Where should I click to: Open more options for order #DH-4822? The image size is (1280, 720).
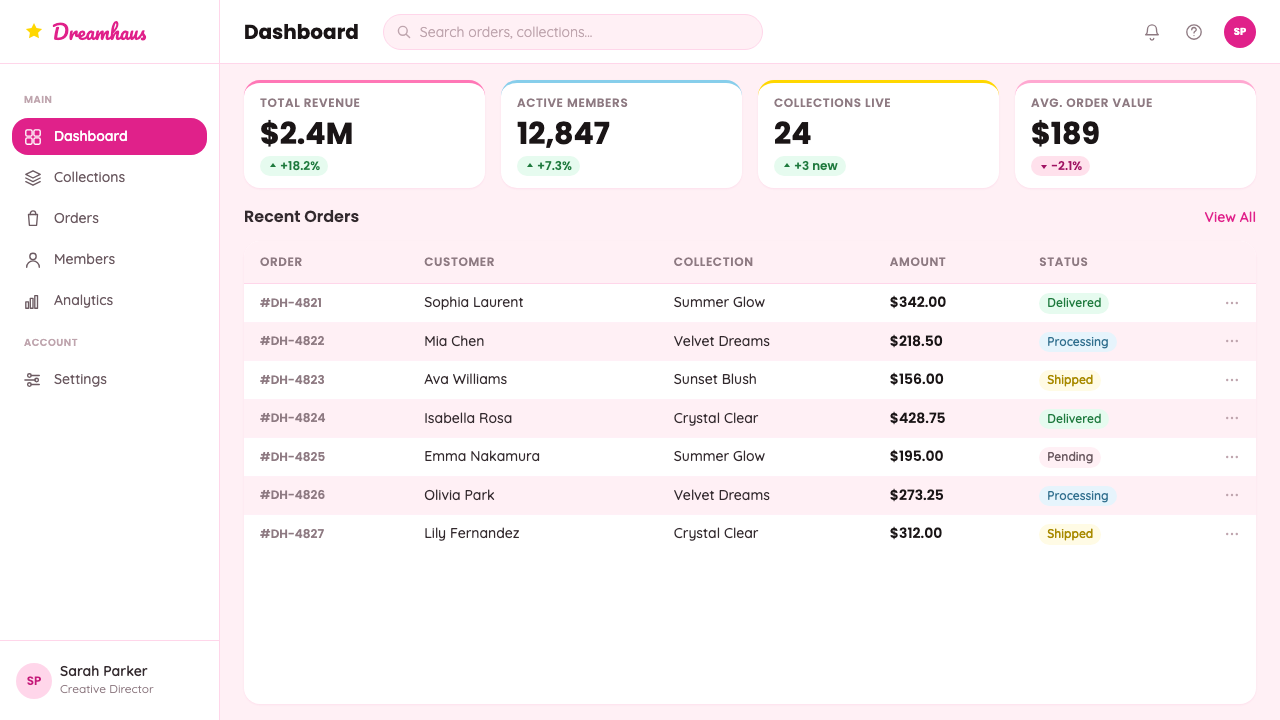click(1232, 341)
